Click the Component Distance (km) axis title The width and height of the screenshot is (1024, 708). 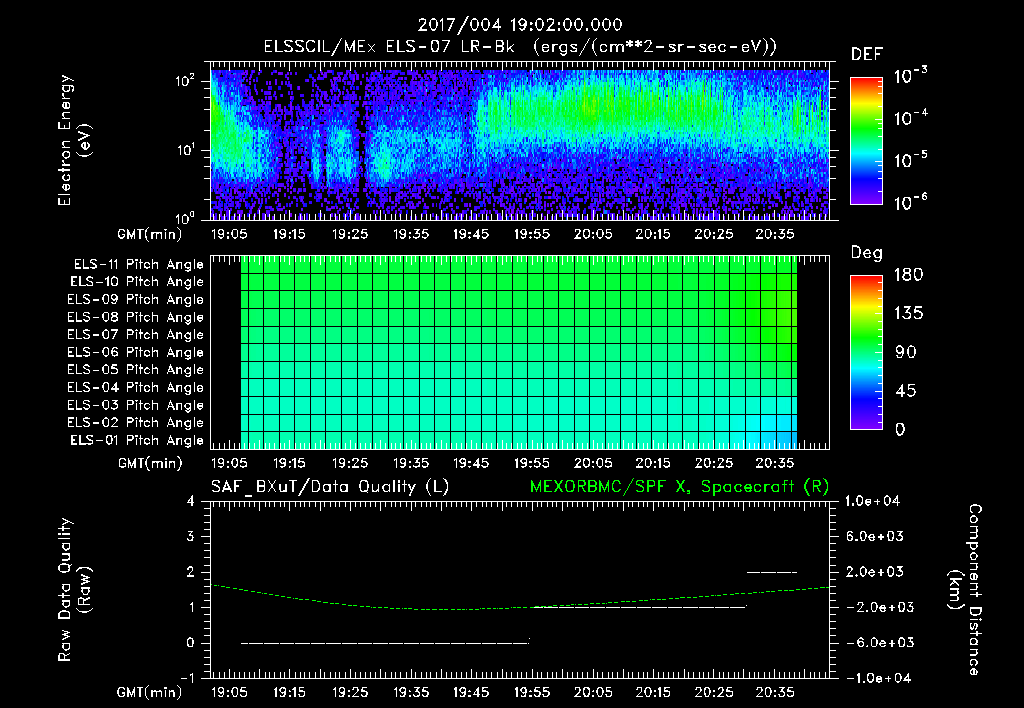[x=965, y=590]
